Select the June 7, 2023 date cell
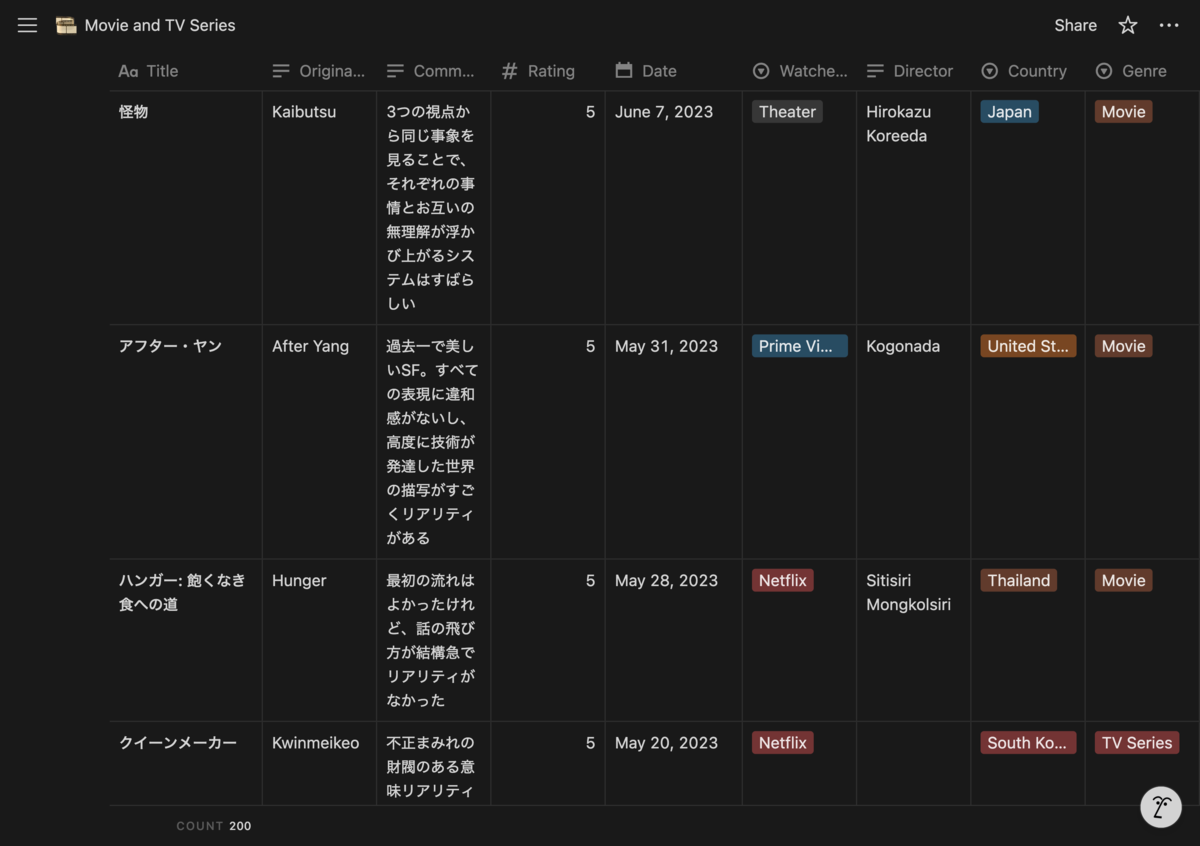1200x846 pixels. [x=673, y=208]
